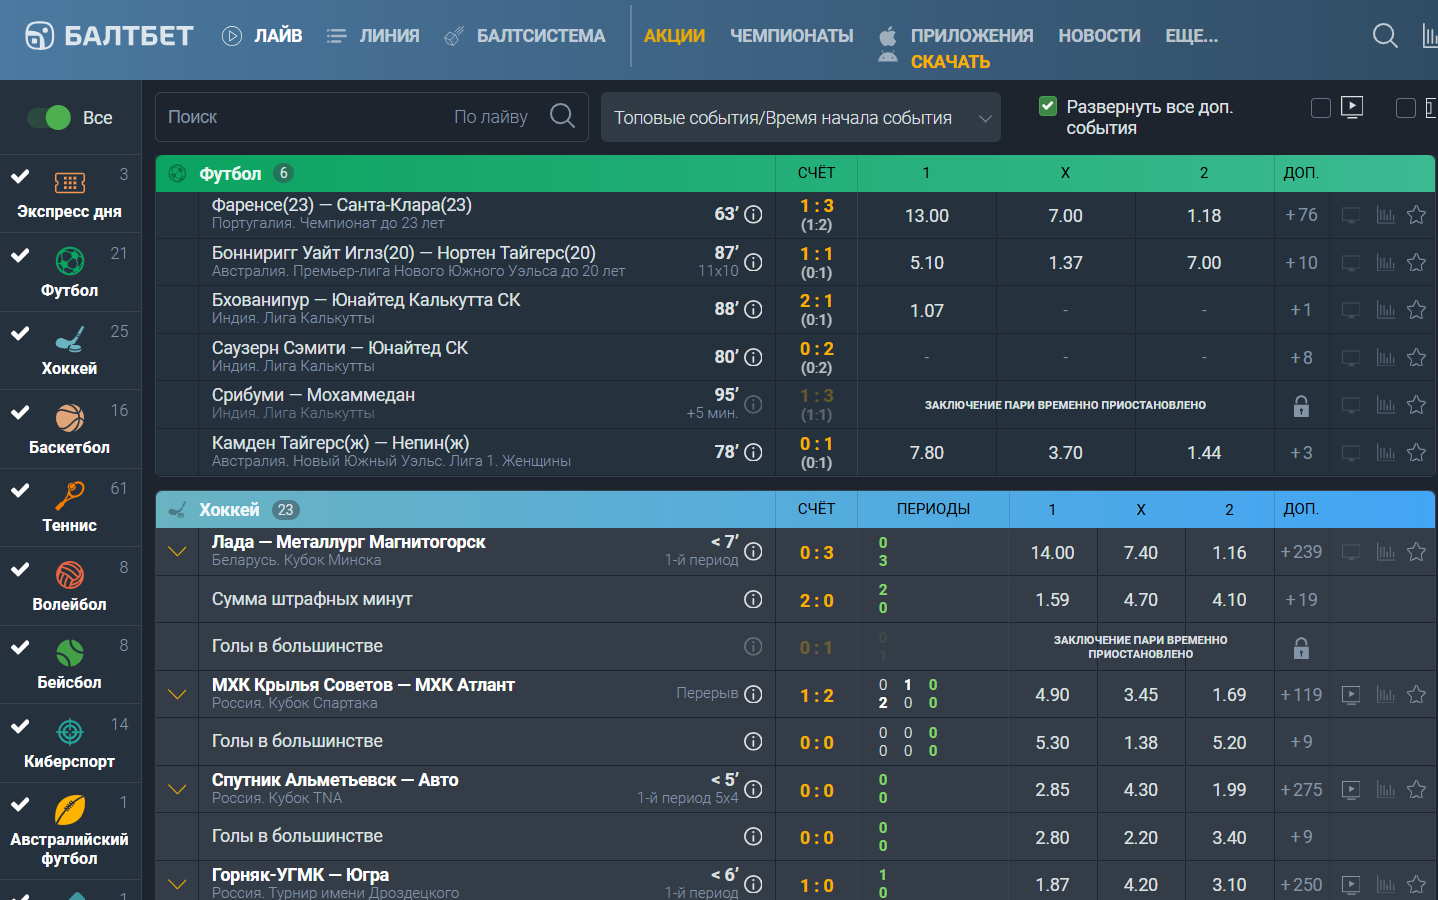Open the search magnifier in the header
1438x900 pixels.
(1385, 36)
